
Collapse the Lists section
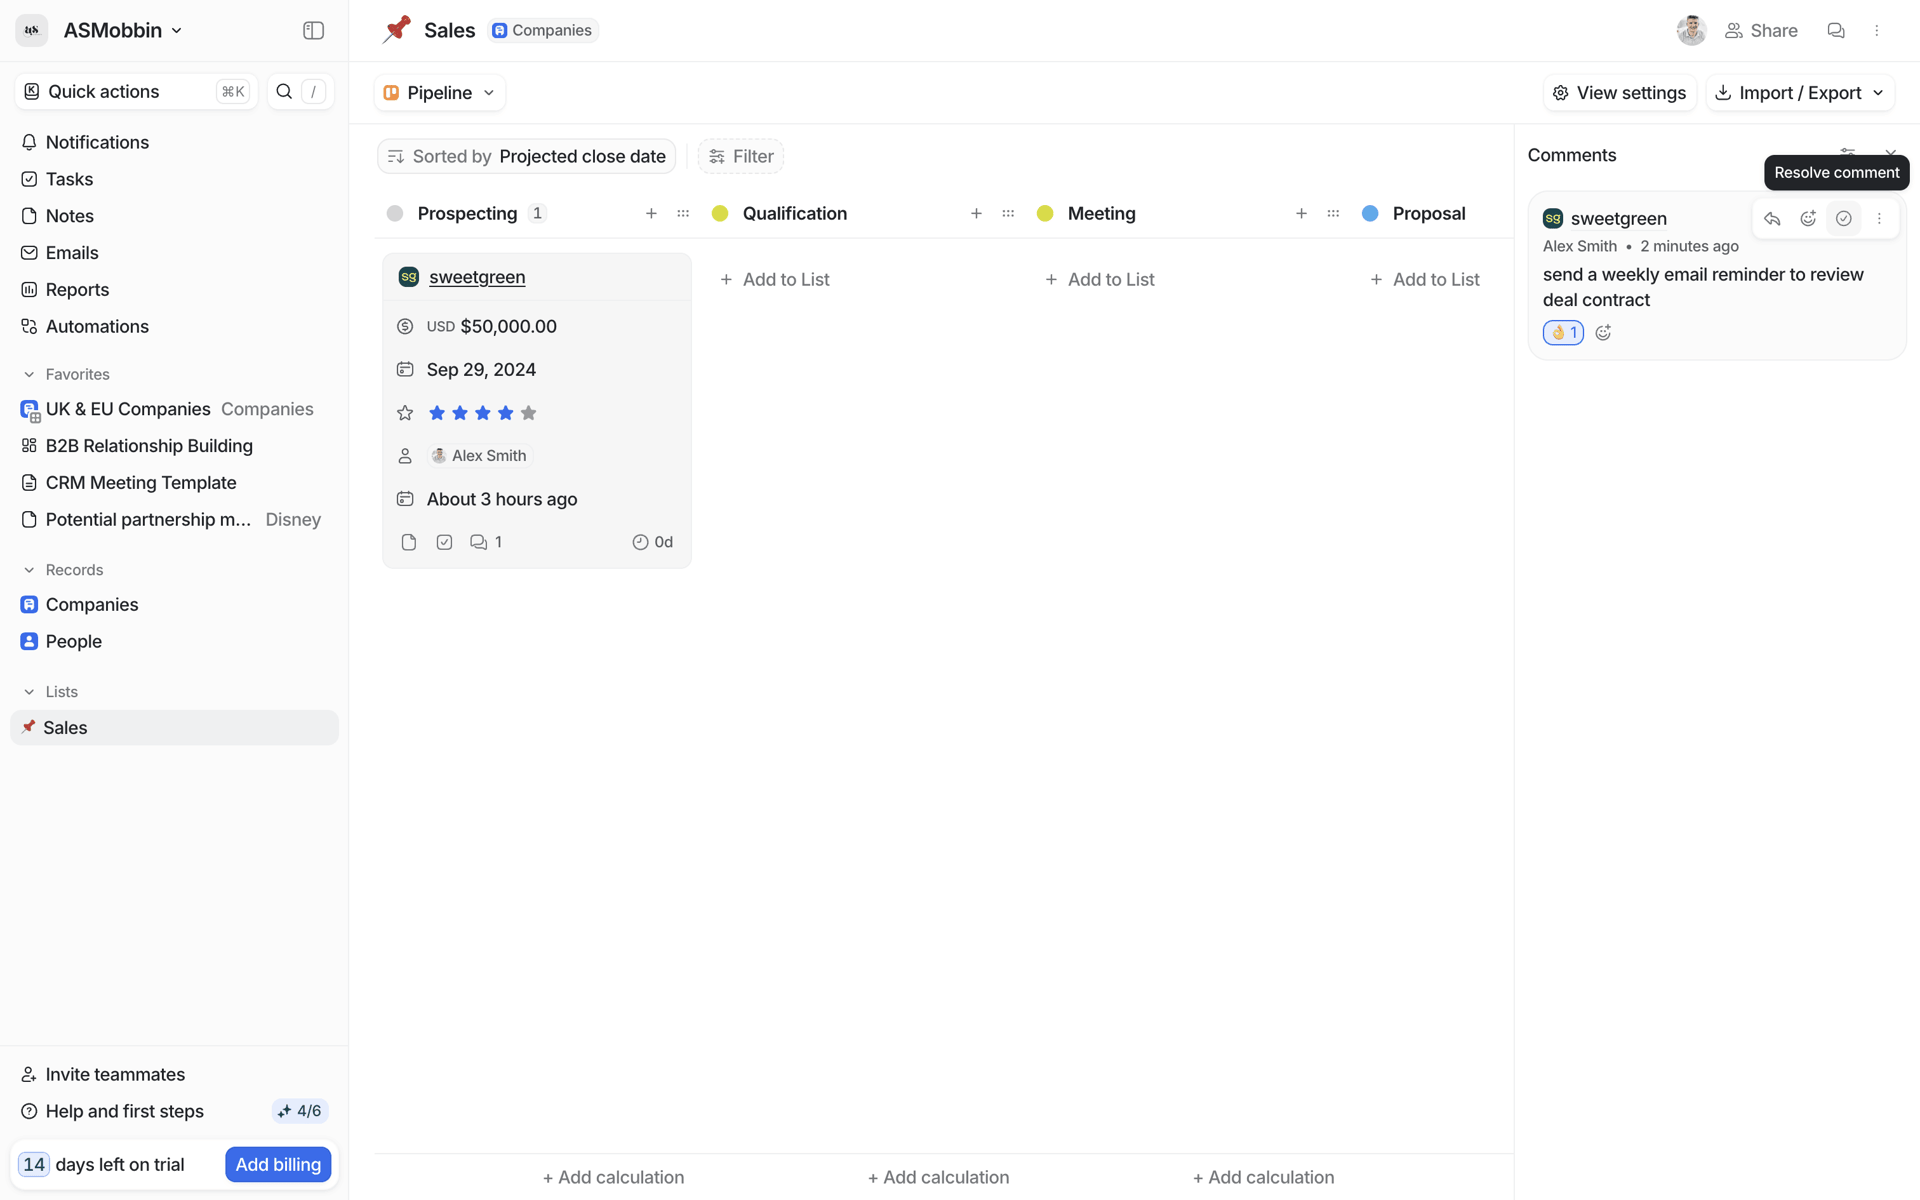point(29,692)
